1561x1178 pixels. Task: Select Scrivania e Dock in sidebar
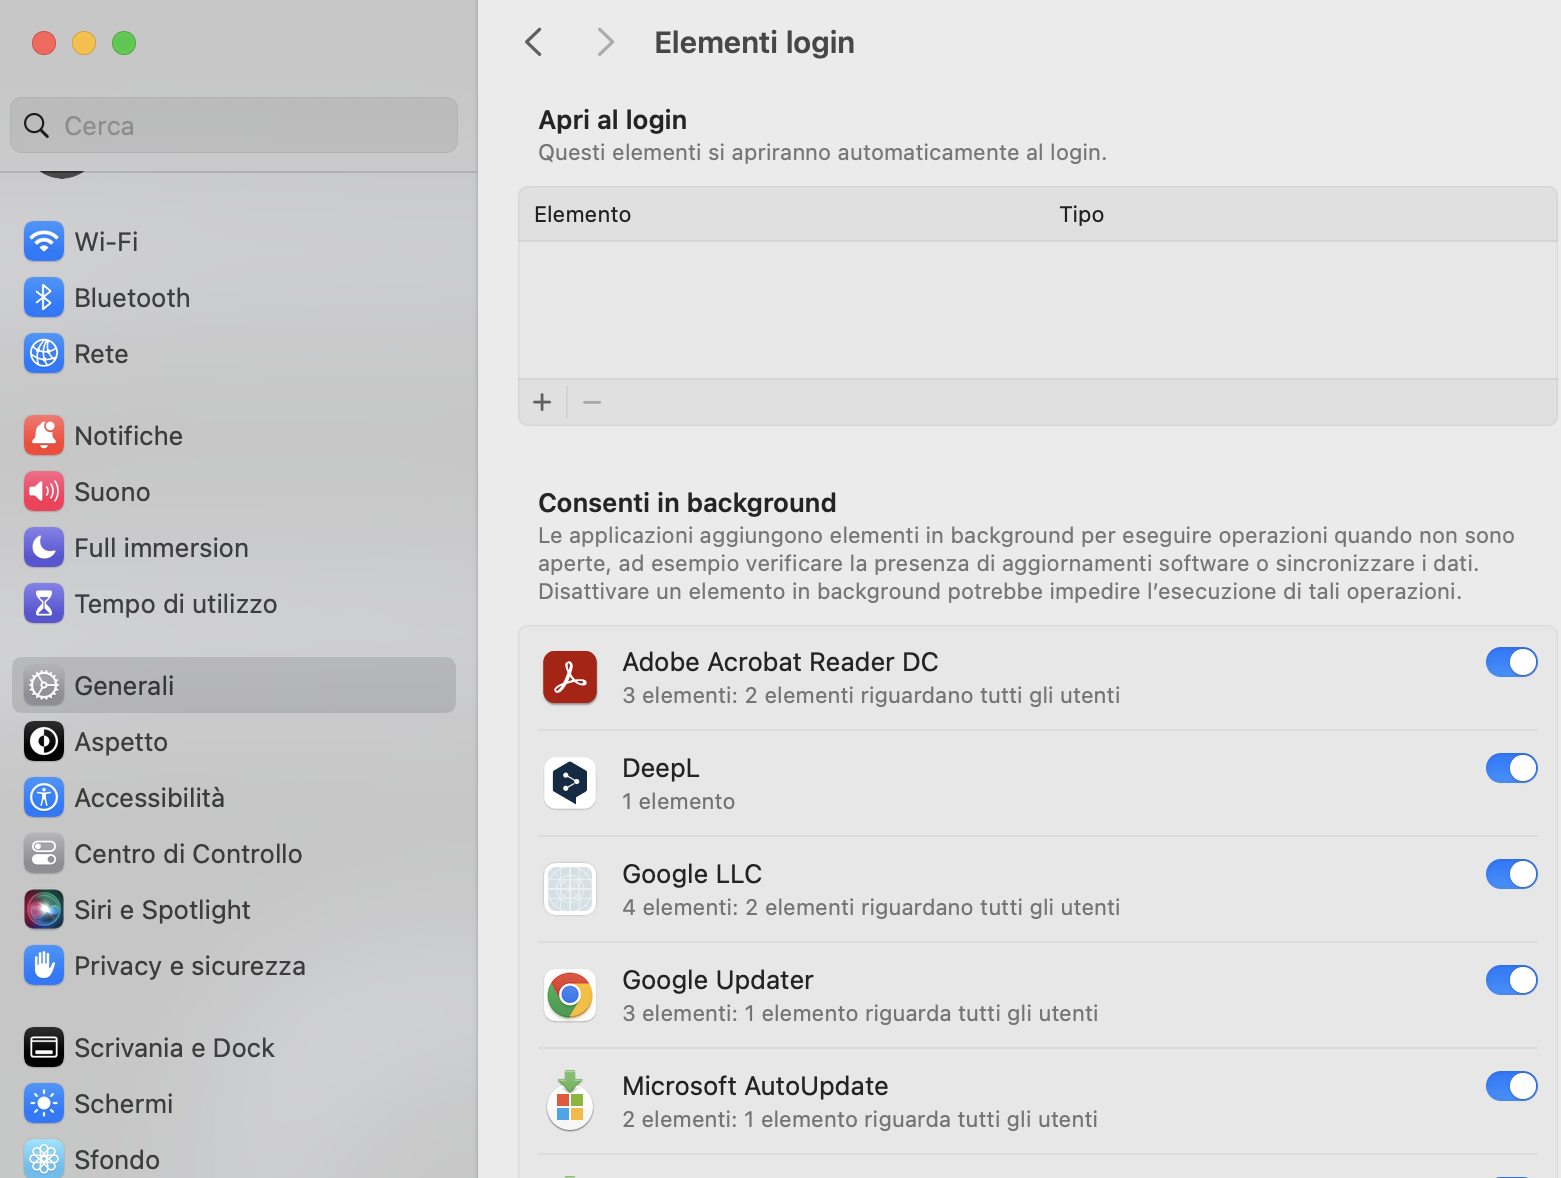coord(174,1048)
